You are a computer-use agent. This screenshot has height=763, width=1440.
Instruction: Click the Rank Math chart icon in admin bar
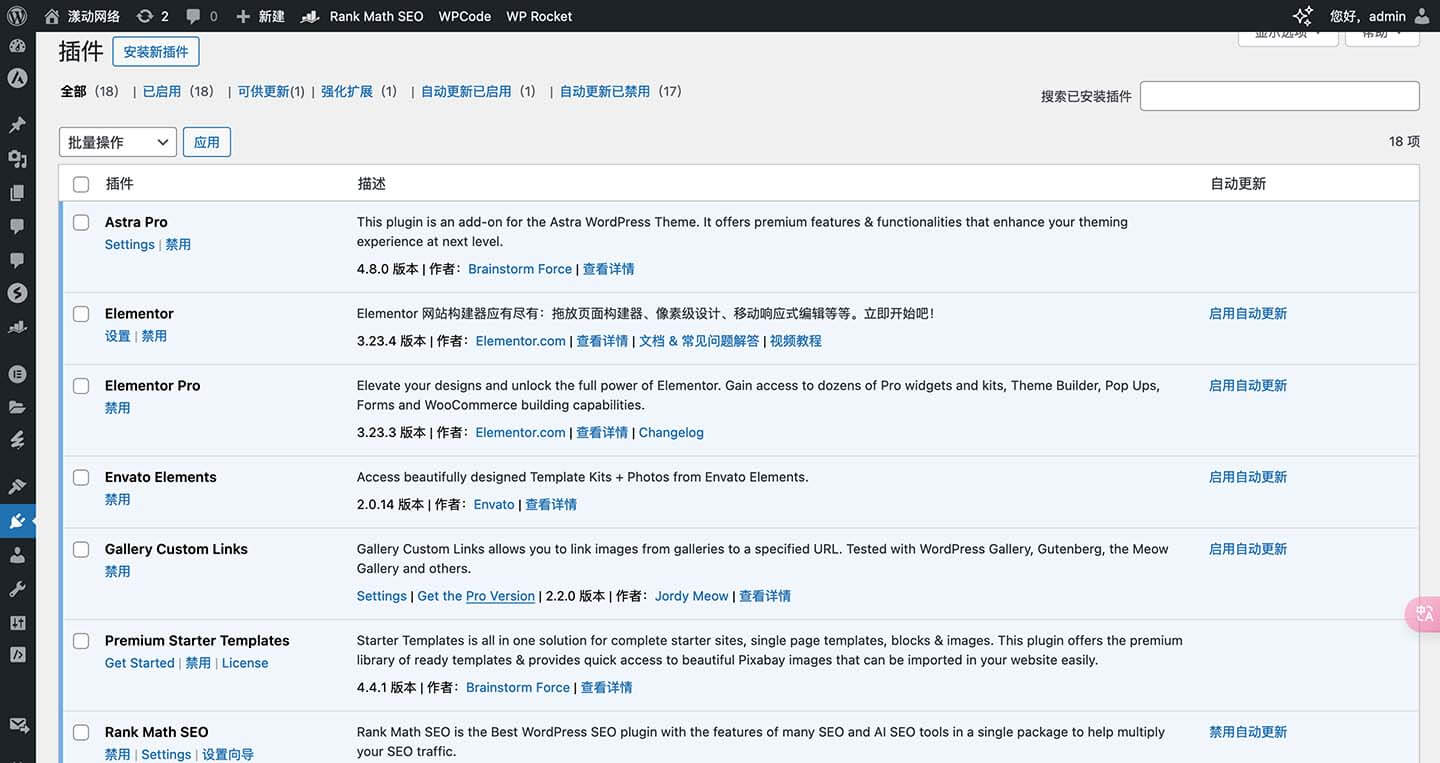(311, 16)
